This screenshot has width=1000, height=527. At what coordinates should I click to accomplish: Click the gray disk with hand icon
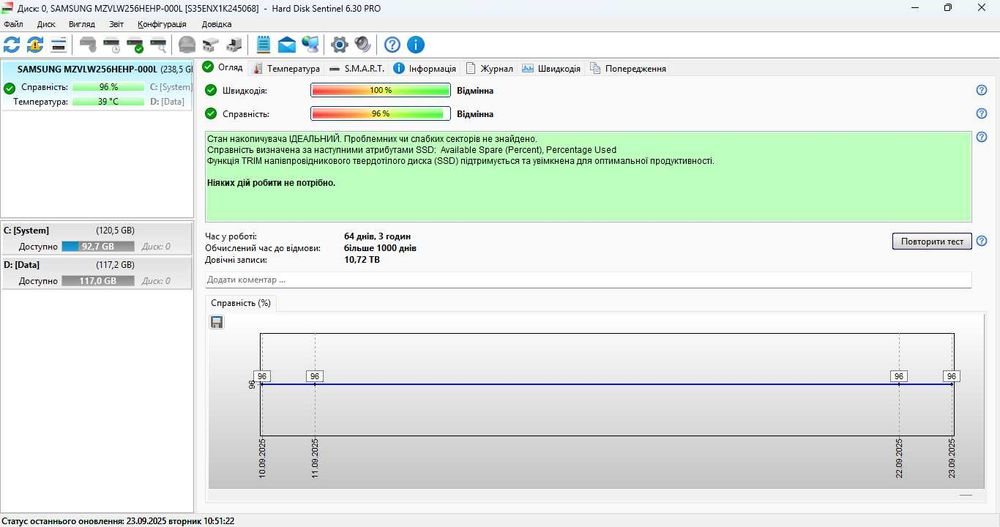(x=88, y=45)
